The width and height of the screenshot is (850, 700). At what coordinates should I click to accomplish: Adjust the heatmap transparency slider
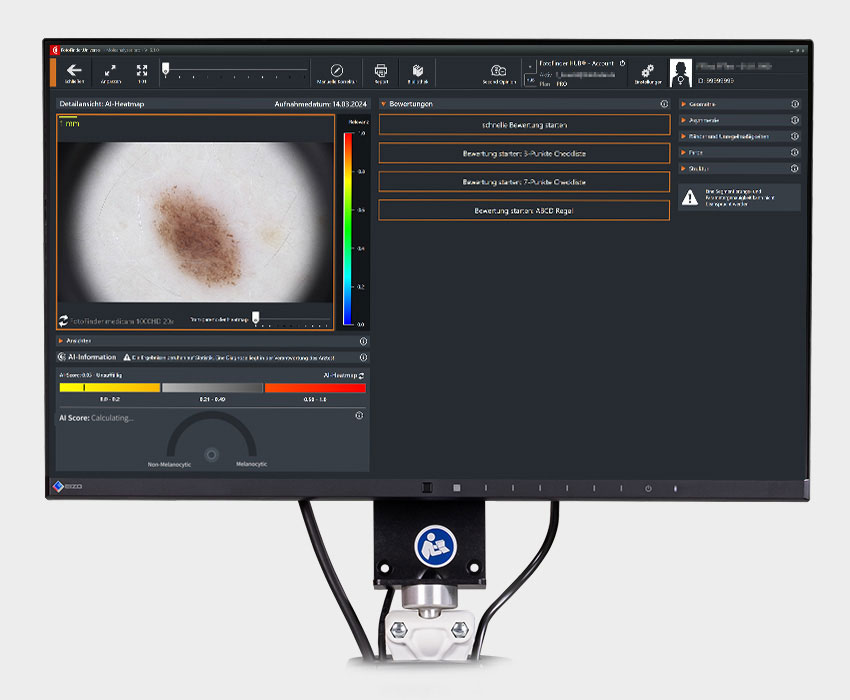(x=256, y=317)
